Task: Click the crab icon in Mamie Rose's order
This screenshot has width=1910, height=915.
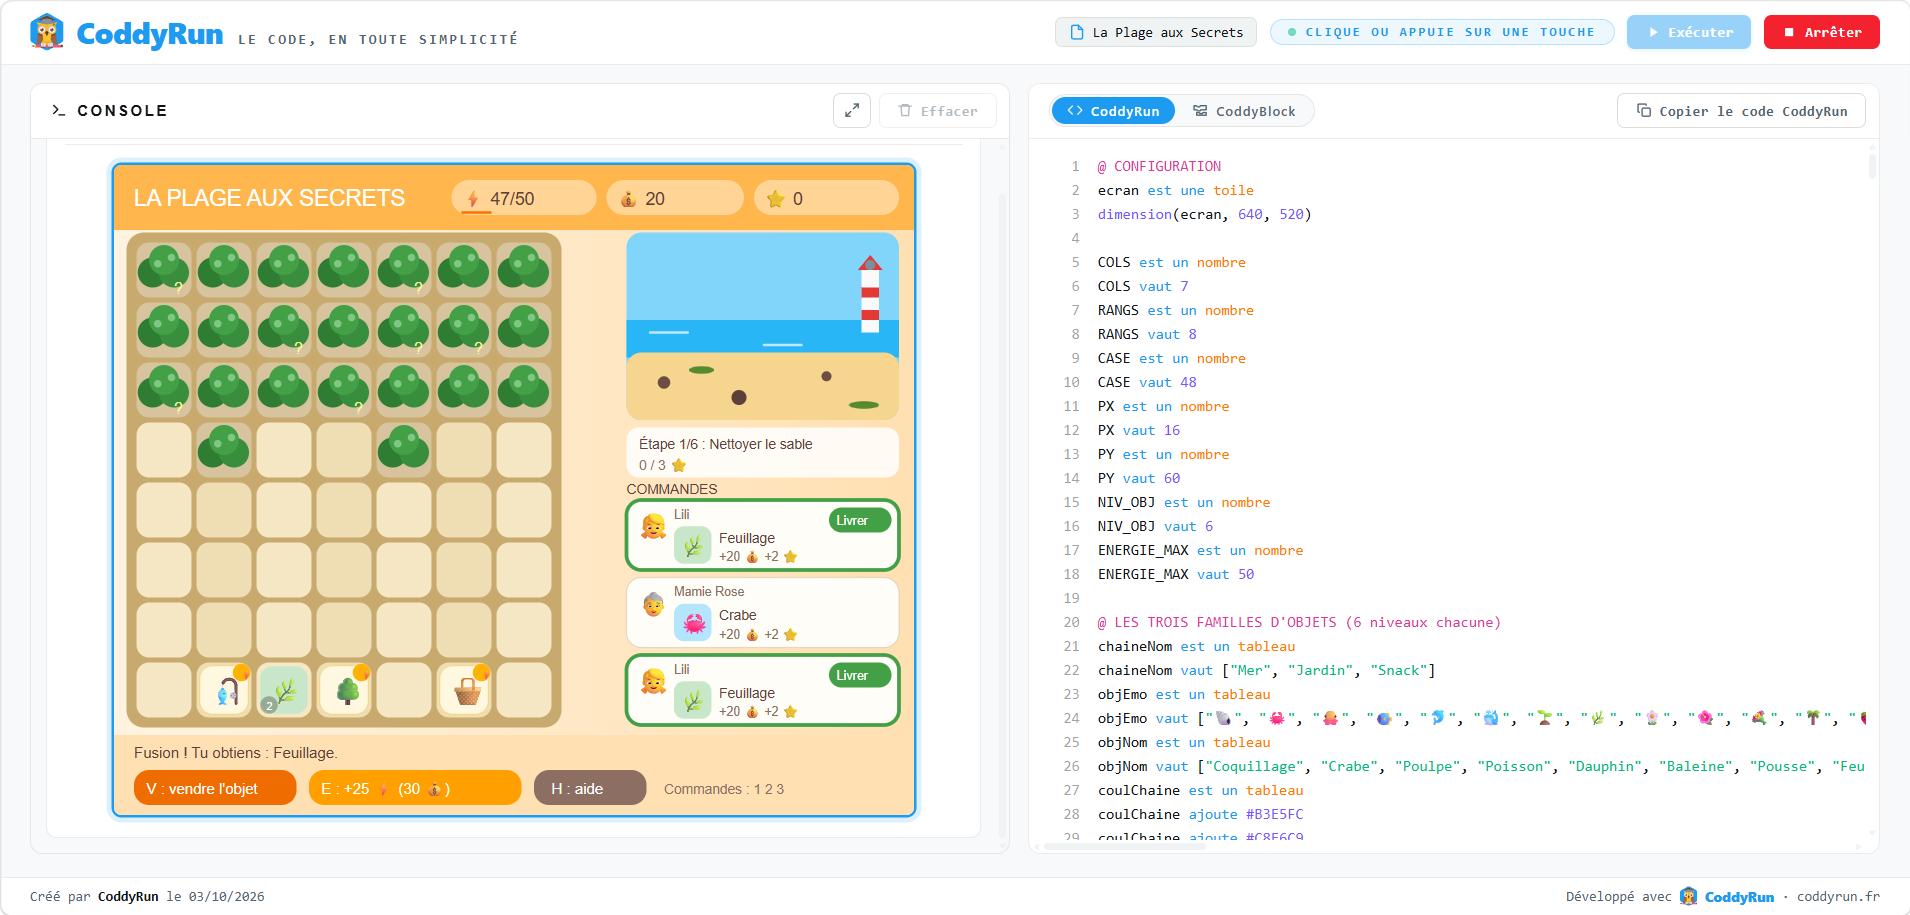Action: coord(693,624)
